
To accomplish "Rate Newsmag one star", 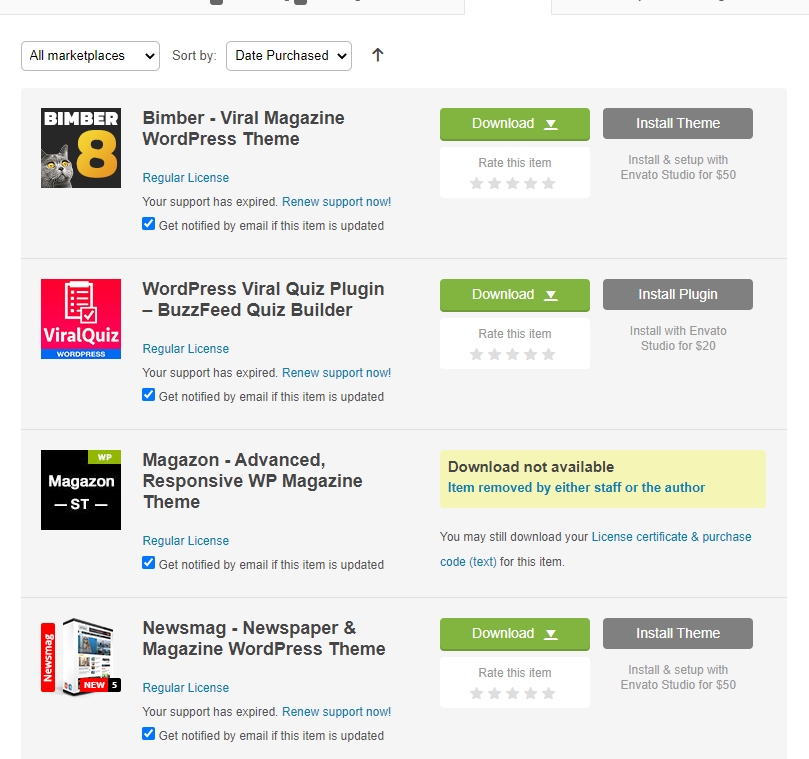I will coord(477,693).
